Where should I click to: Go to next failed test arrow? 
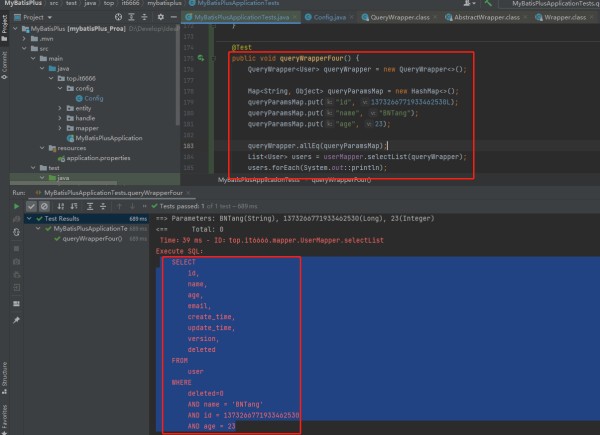click(x=132, y=206)
